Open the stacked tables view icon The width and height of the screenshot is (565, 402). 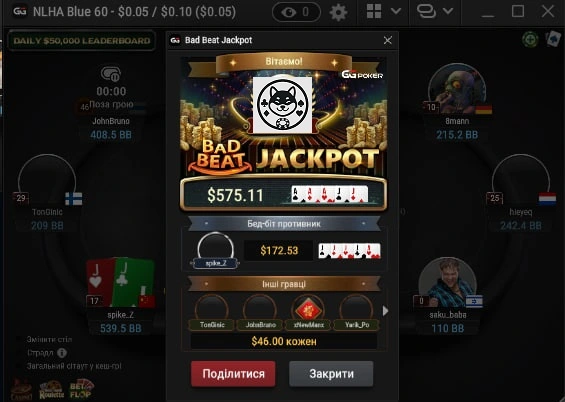(426, 11)
